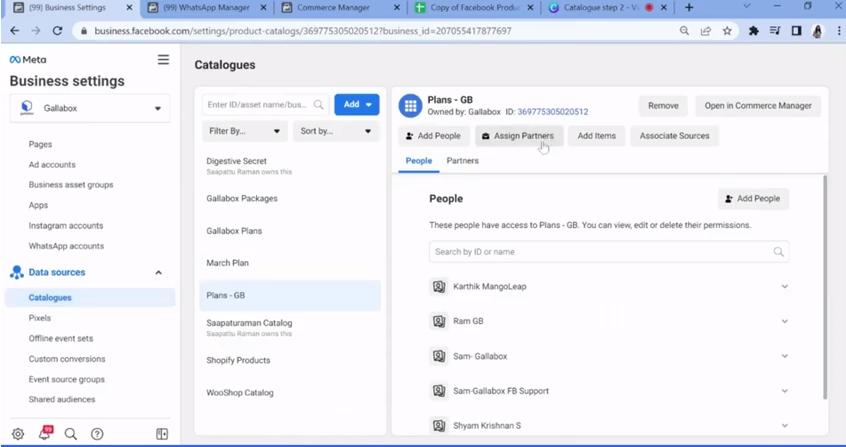Bookmark this page with the star icon
This screenshot has width=846, height=447.
click(727, 31)
